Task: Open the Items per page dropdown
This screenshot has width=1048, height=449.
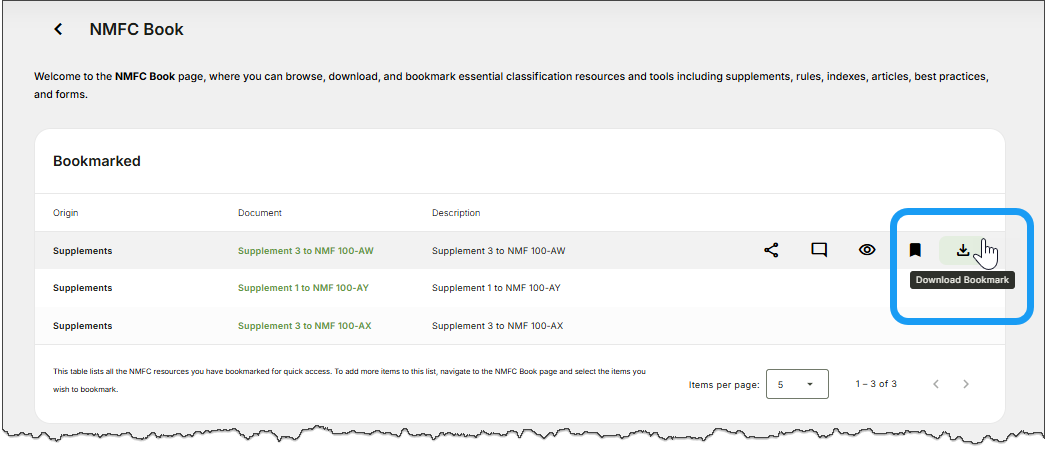Action: 797,384
